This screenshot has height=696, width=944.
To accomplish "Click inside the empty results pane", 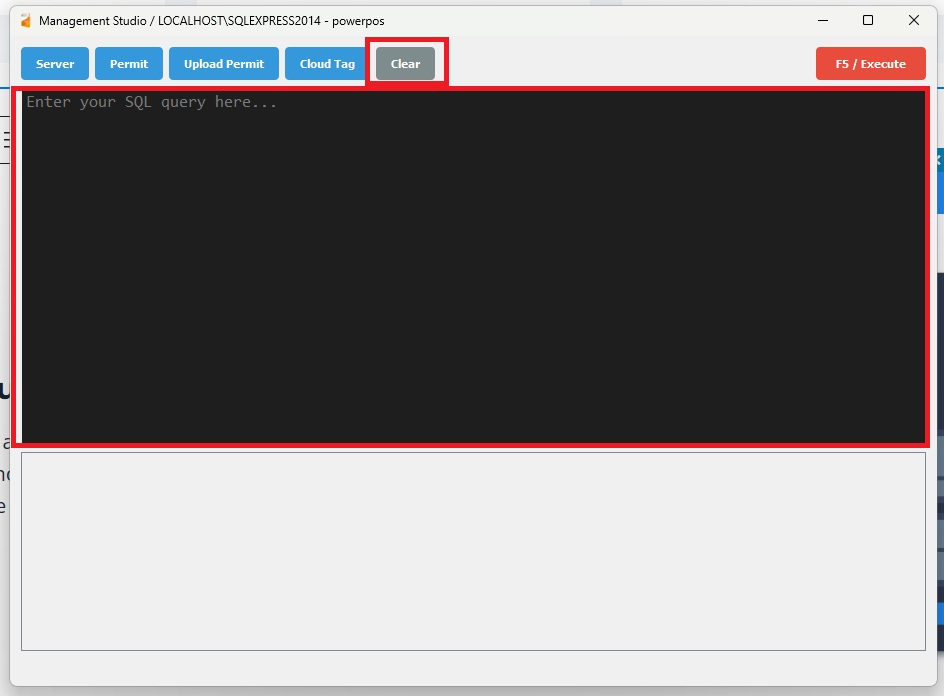I will pyautogui.click(x=473, y=551).
